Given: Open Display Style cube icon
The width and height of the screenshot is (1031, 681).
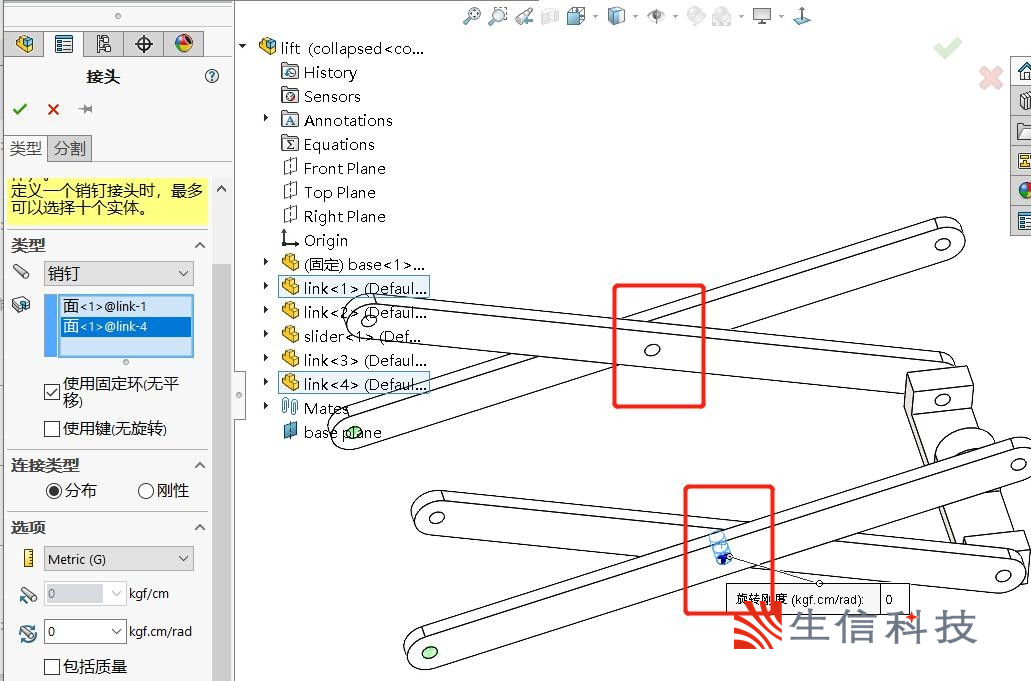Looking at the screenshot, I should click(616, 16).
